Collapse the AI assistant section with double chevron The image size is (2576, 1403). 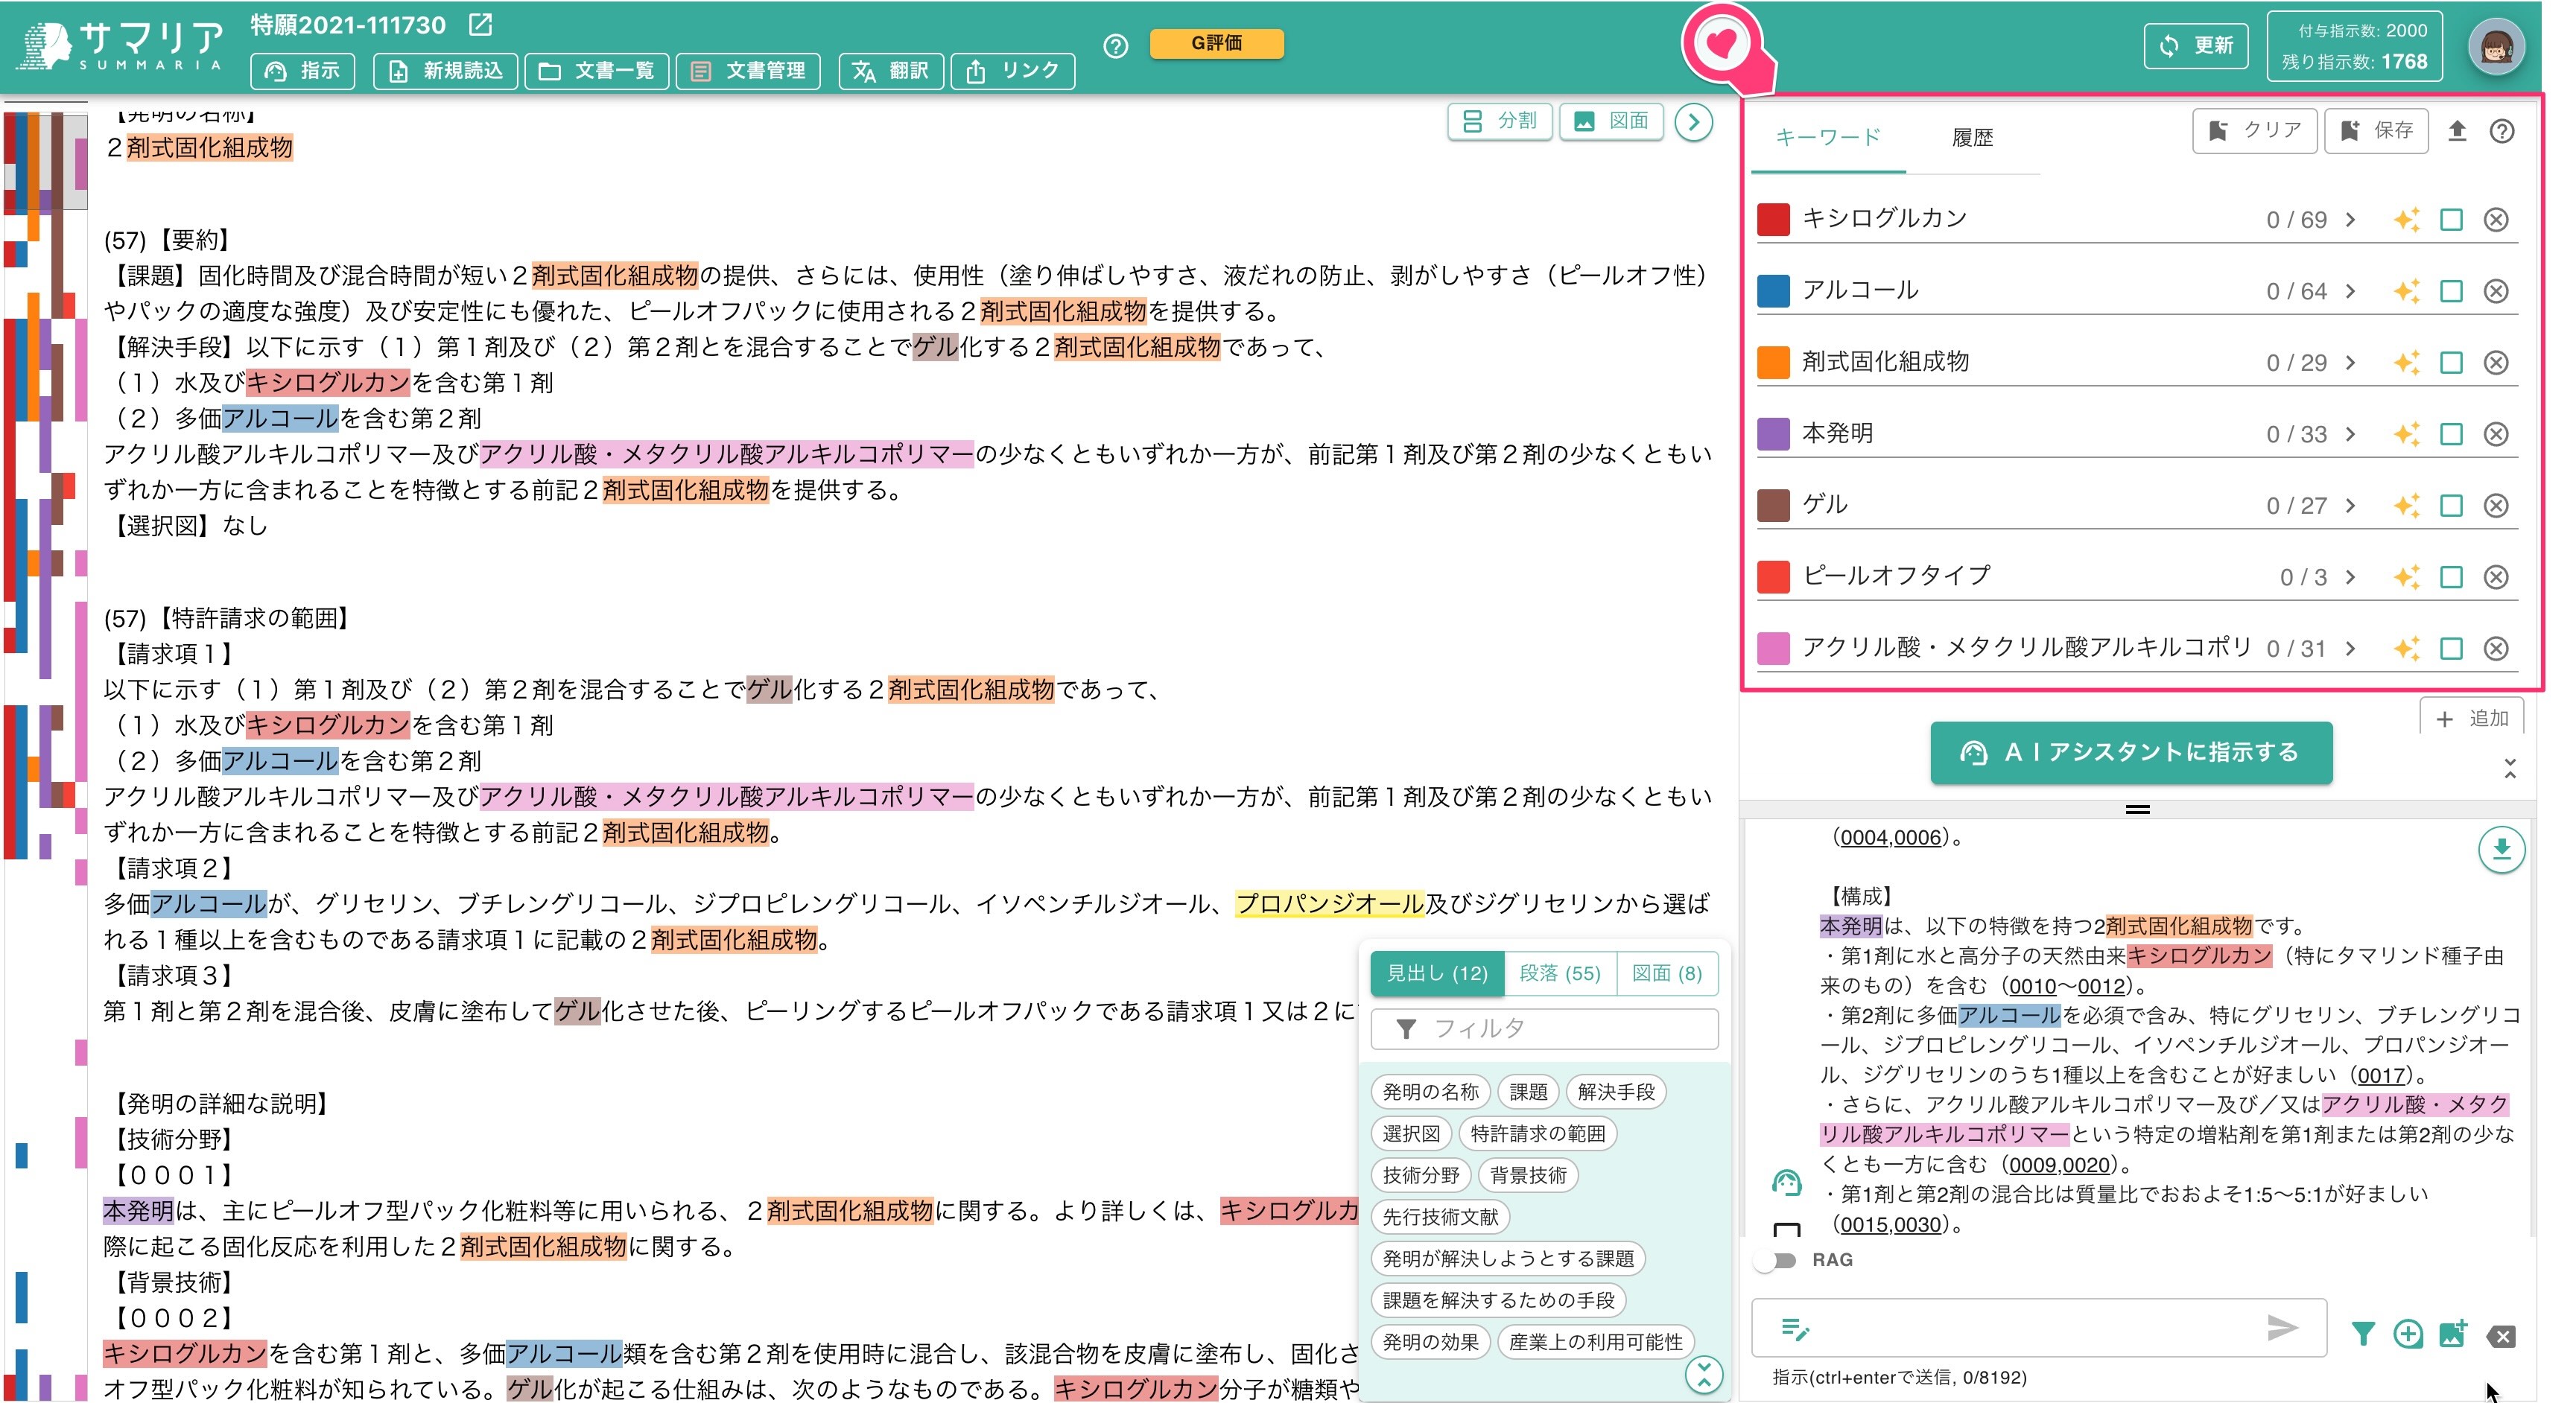pos(2510,768)
